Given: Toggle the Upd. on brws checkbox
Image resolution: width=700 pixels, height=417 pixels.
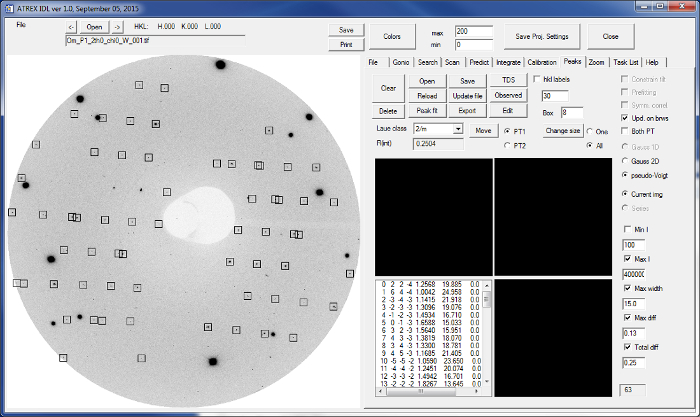Looking at the screenshot, I should coord(625,118).
